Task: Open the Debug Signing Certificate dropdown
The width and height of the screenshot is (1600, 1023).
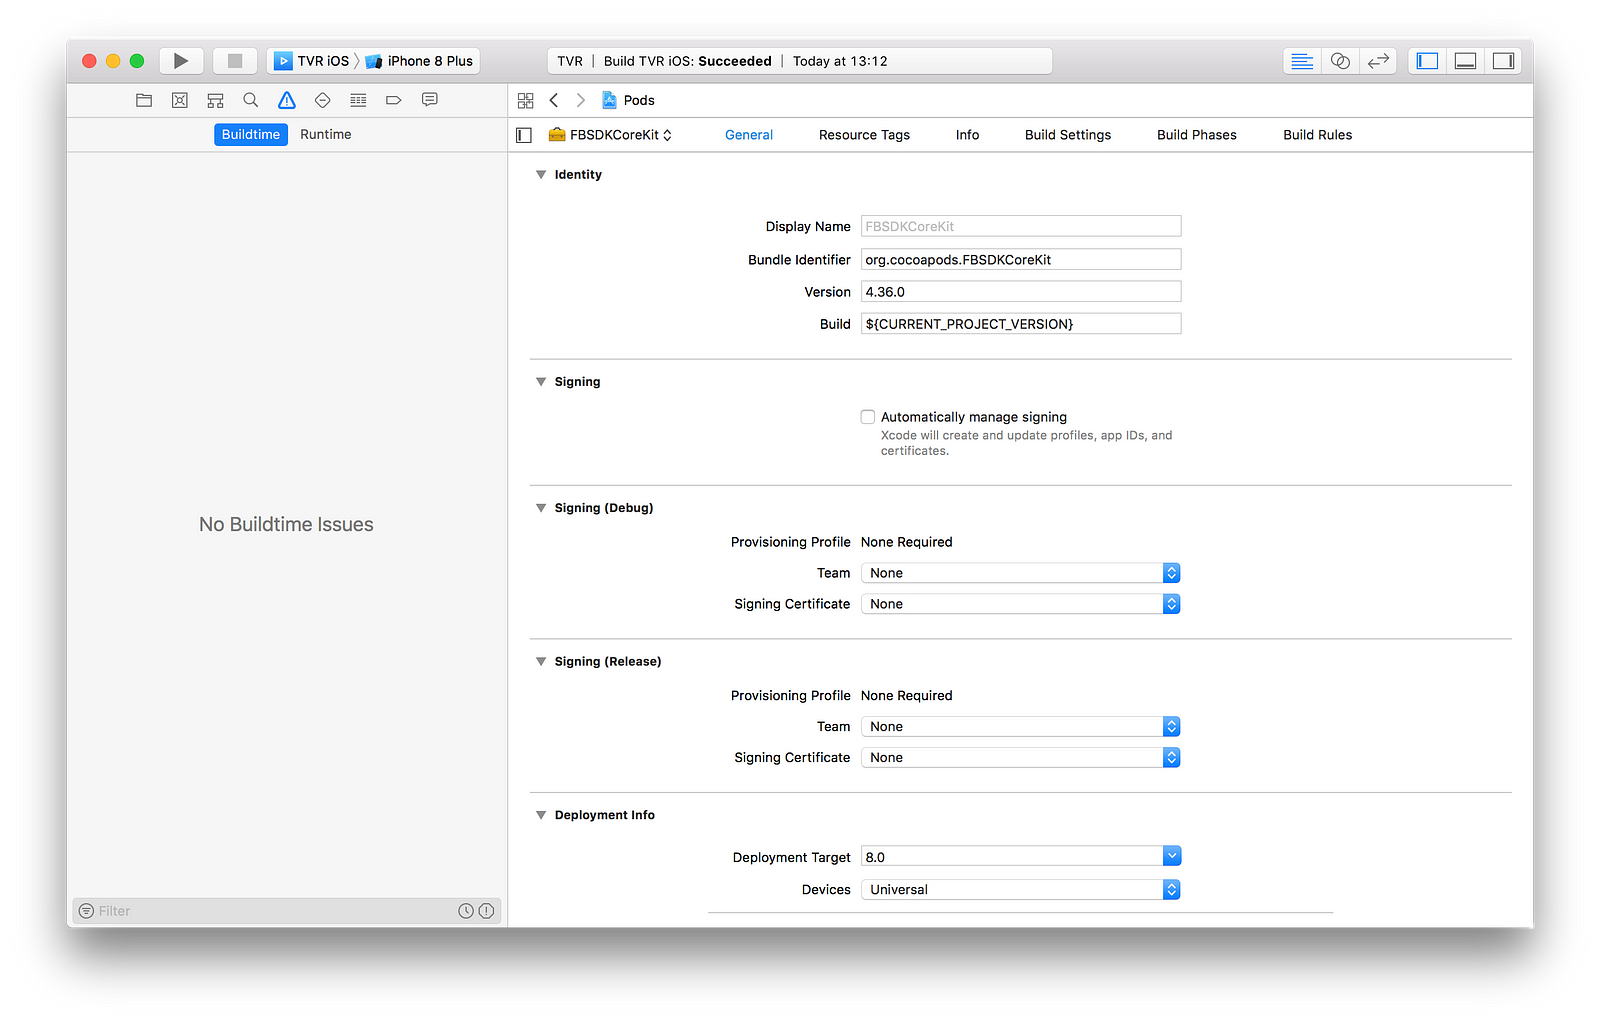Action: tap(1021, 604)
